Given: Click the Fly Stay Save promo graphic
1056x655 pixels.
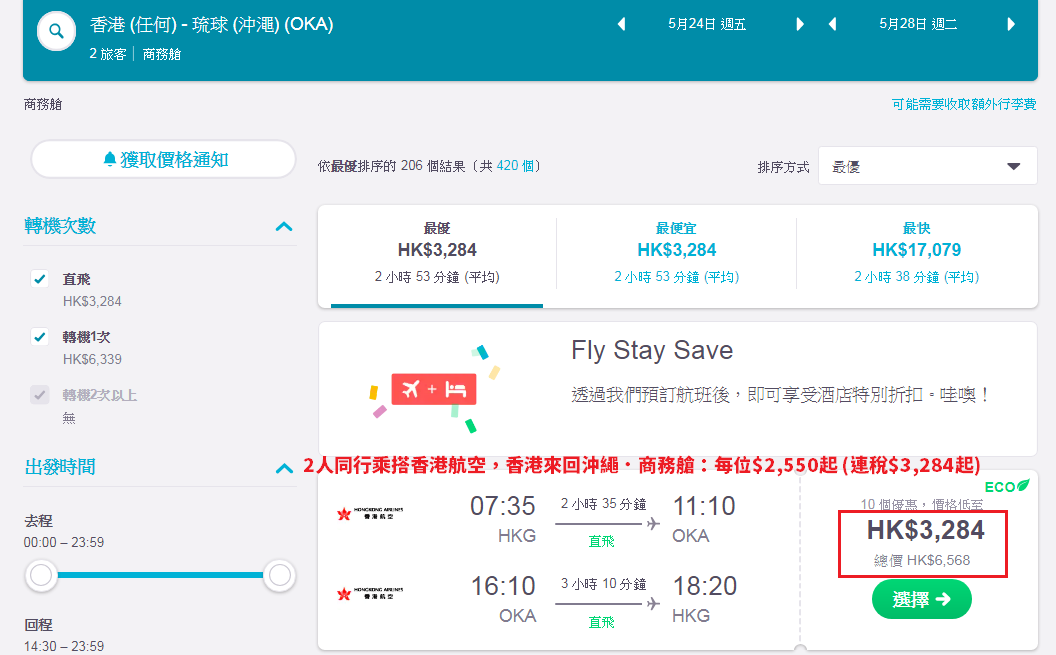Looking at the screenshot, I should point(434,389).
